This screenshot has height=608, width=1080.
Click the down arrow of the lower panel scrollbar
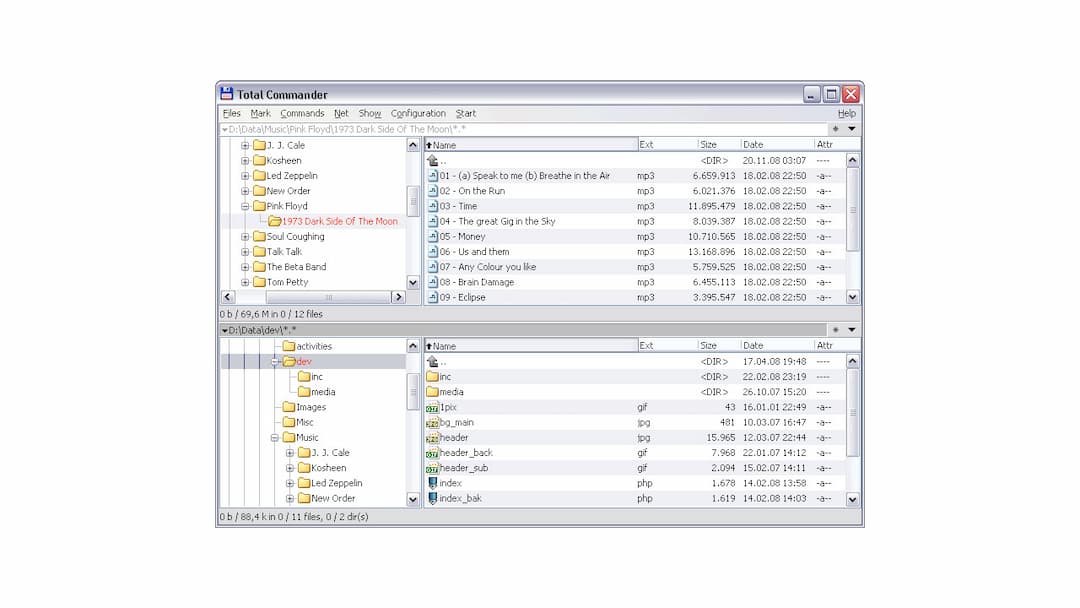tap(852, 499)
